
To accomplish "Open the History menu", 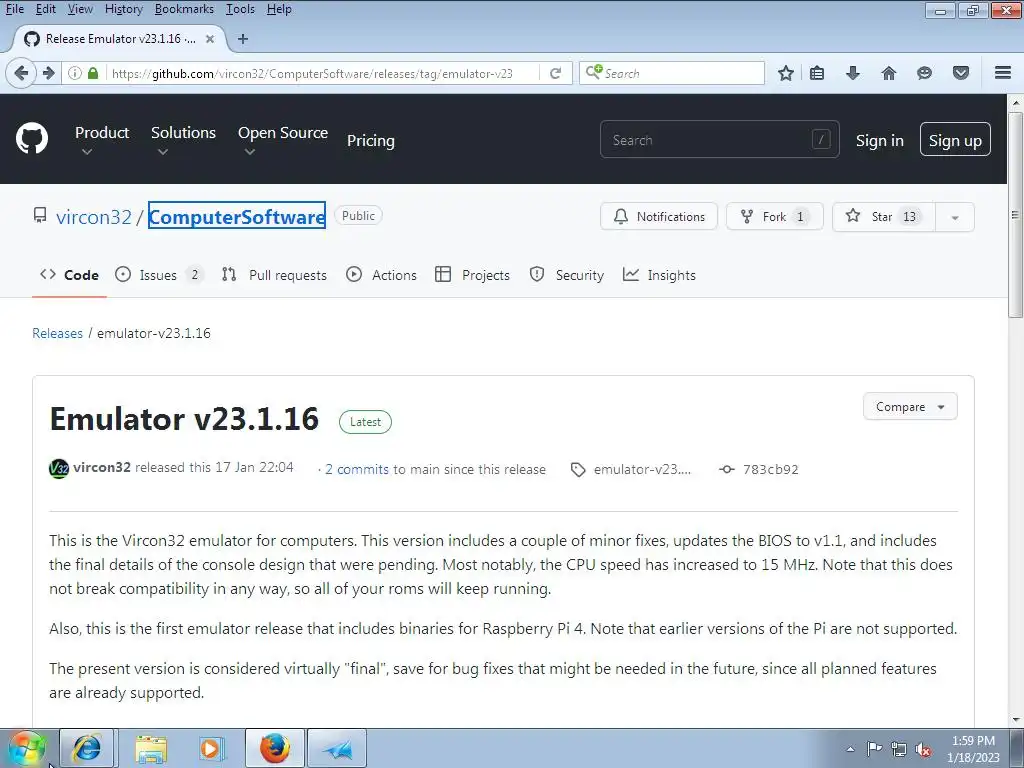I will [123, 9].
